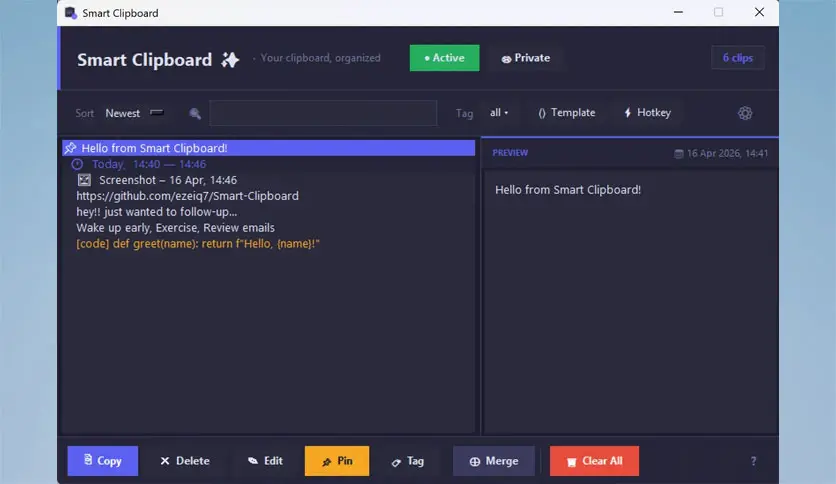Pin the selected clip with the yellow Pin button
The height and width of the screenshot is (484, 836).
coord(337,461)
